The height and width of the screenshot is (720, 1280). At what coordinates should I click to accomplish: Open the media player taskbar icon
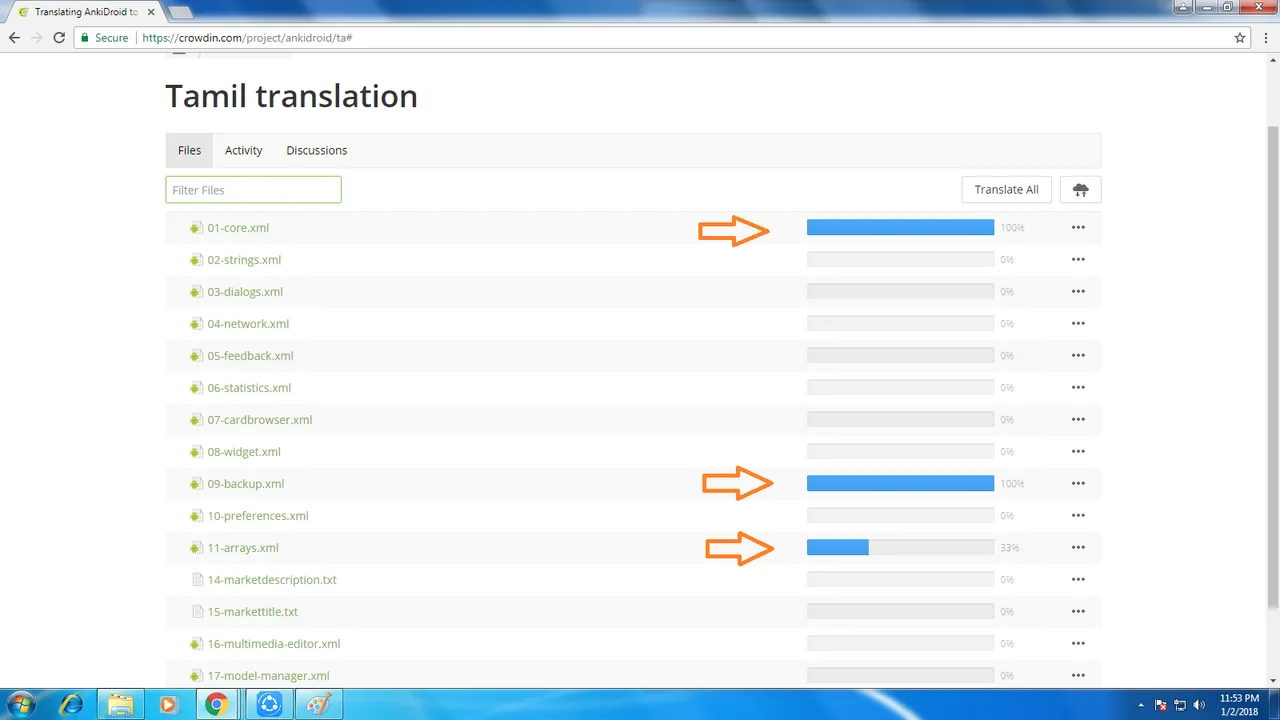168,704
